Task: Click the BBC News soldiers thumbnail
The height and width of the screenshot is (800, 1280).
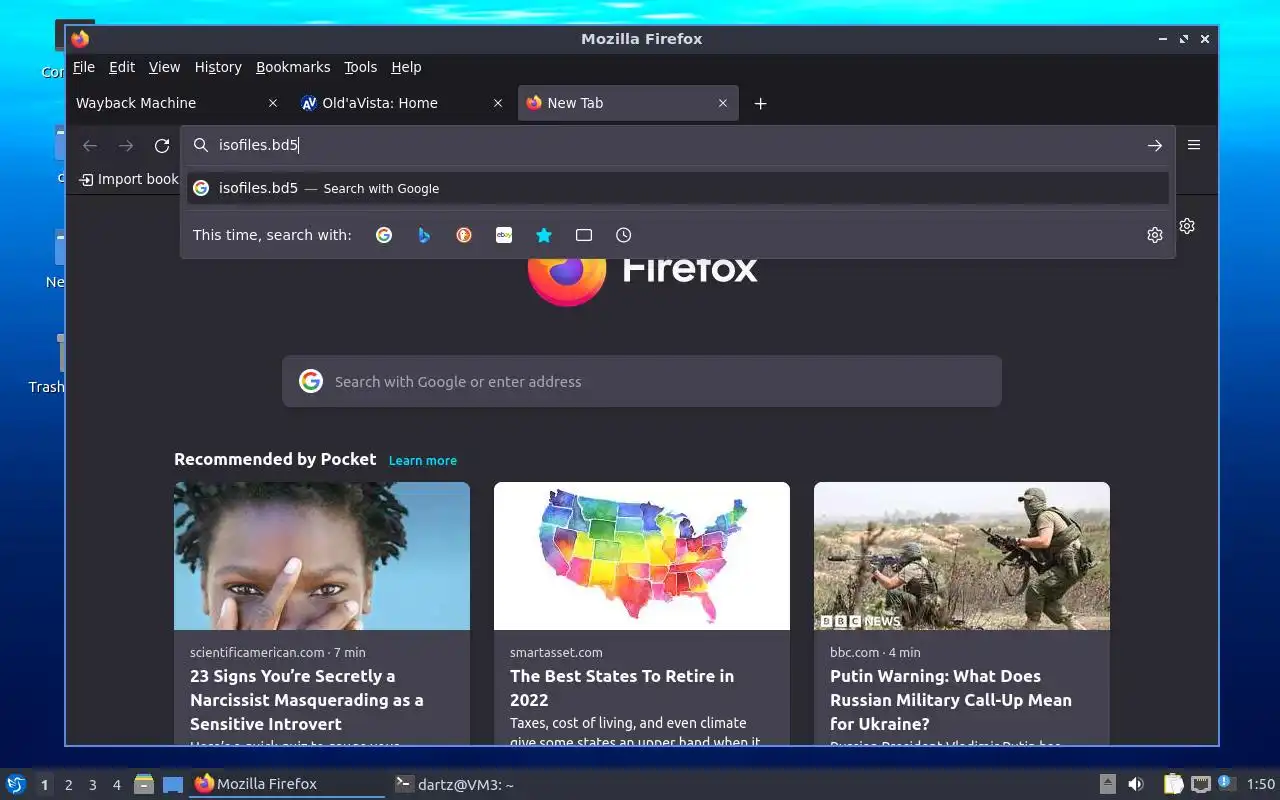Action: 962,556
